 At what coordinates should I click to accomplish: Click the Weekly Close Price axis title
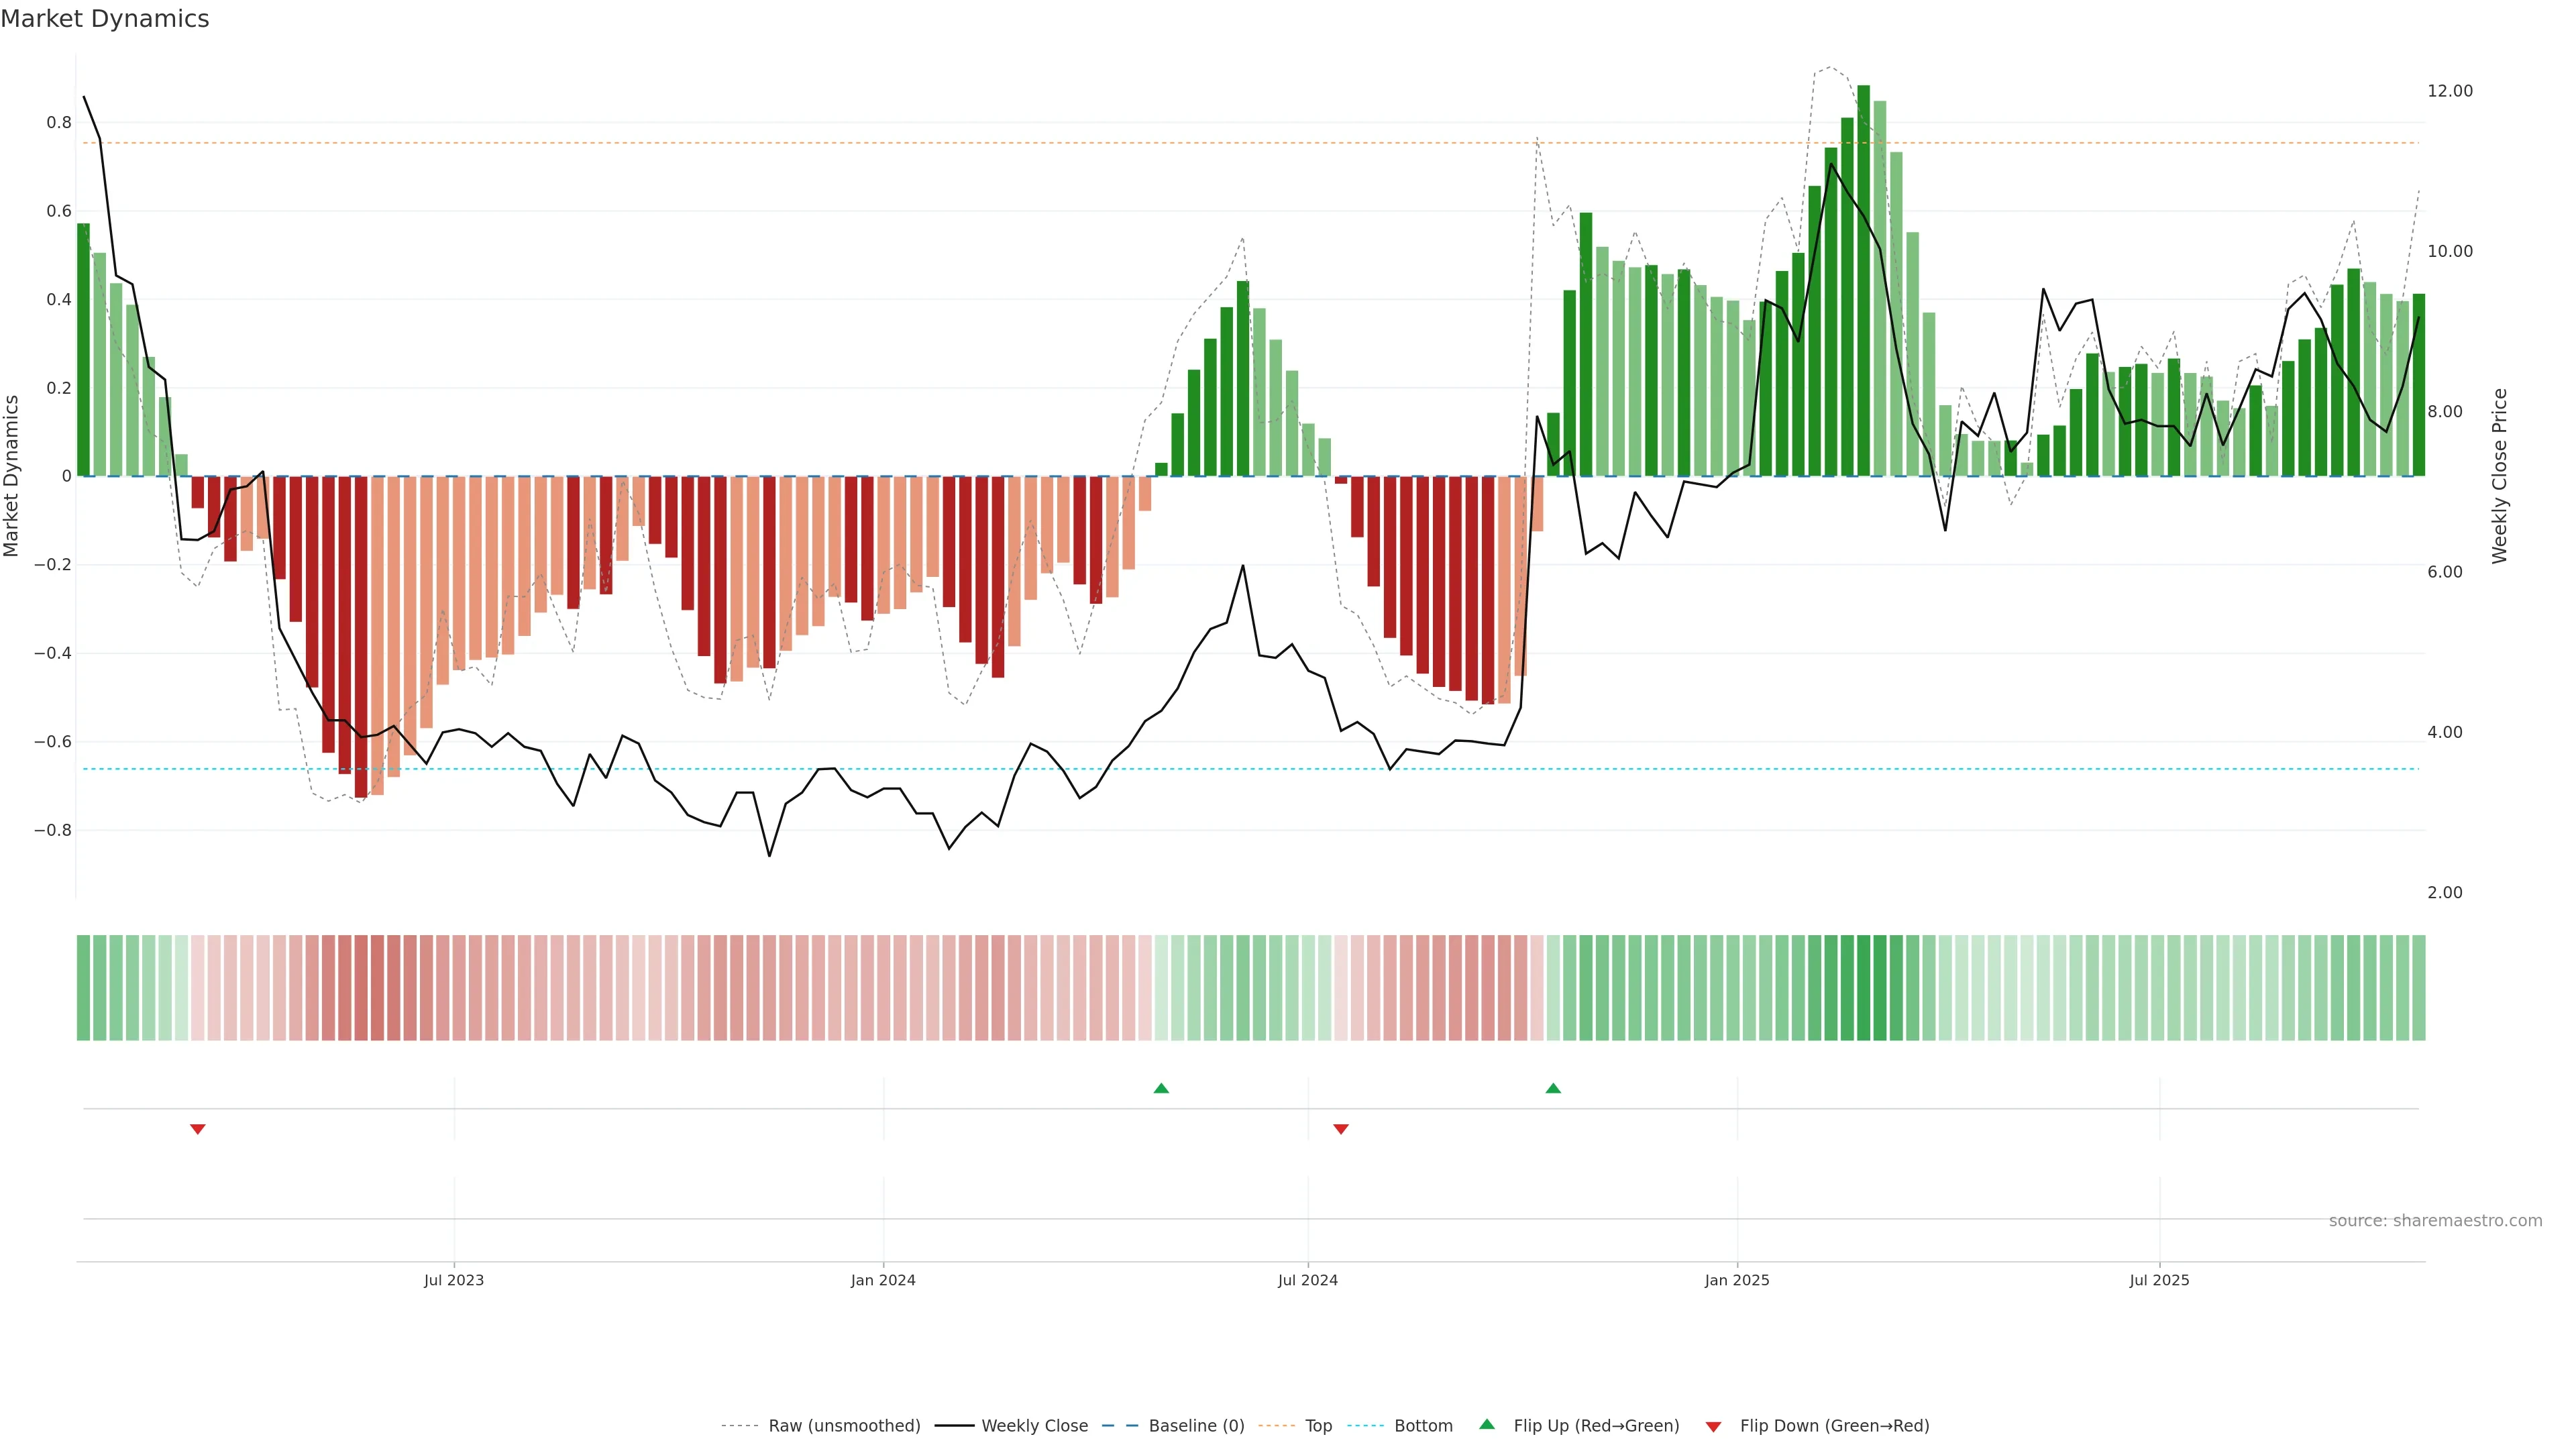[x=2499, y=476]
